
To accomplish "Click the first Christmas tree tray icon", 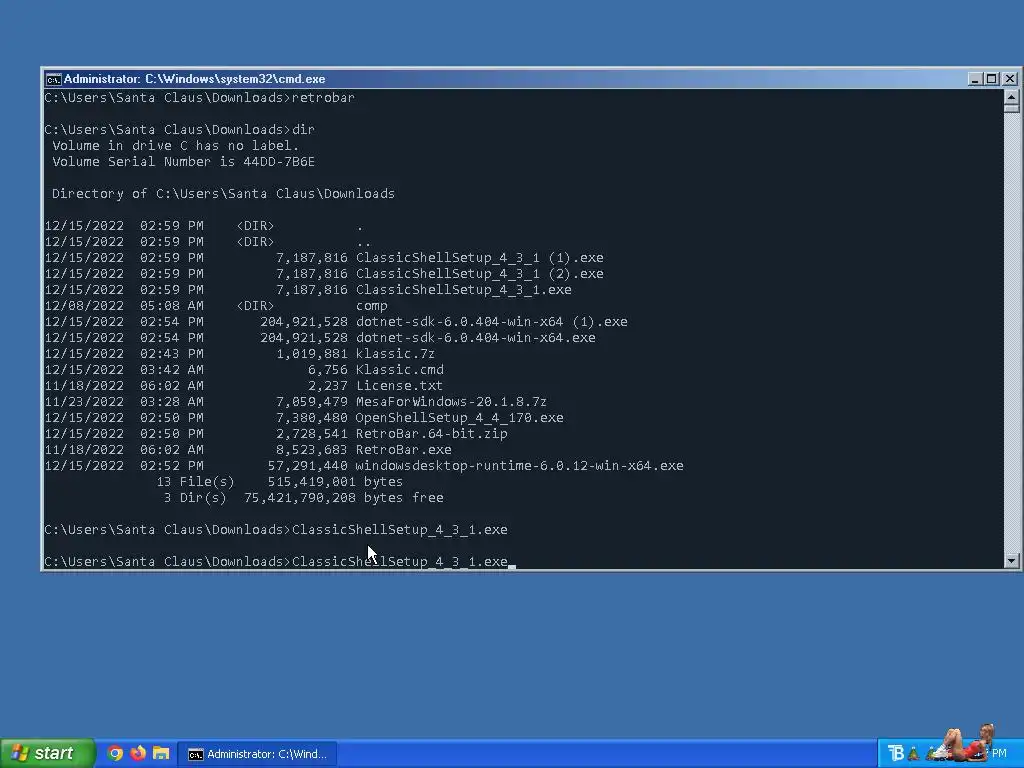I will [x=914, y=754].
